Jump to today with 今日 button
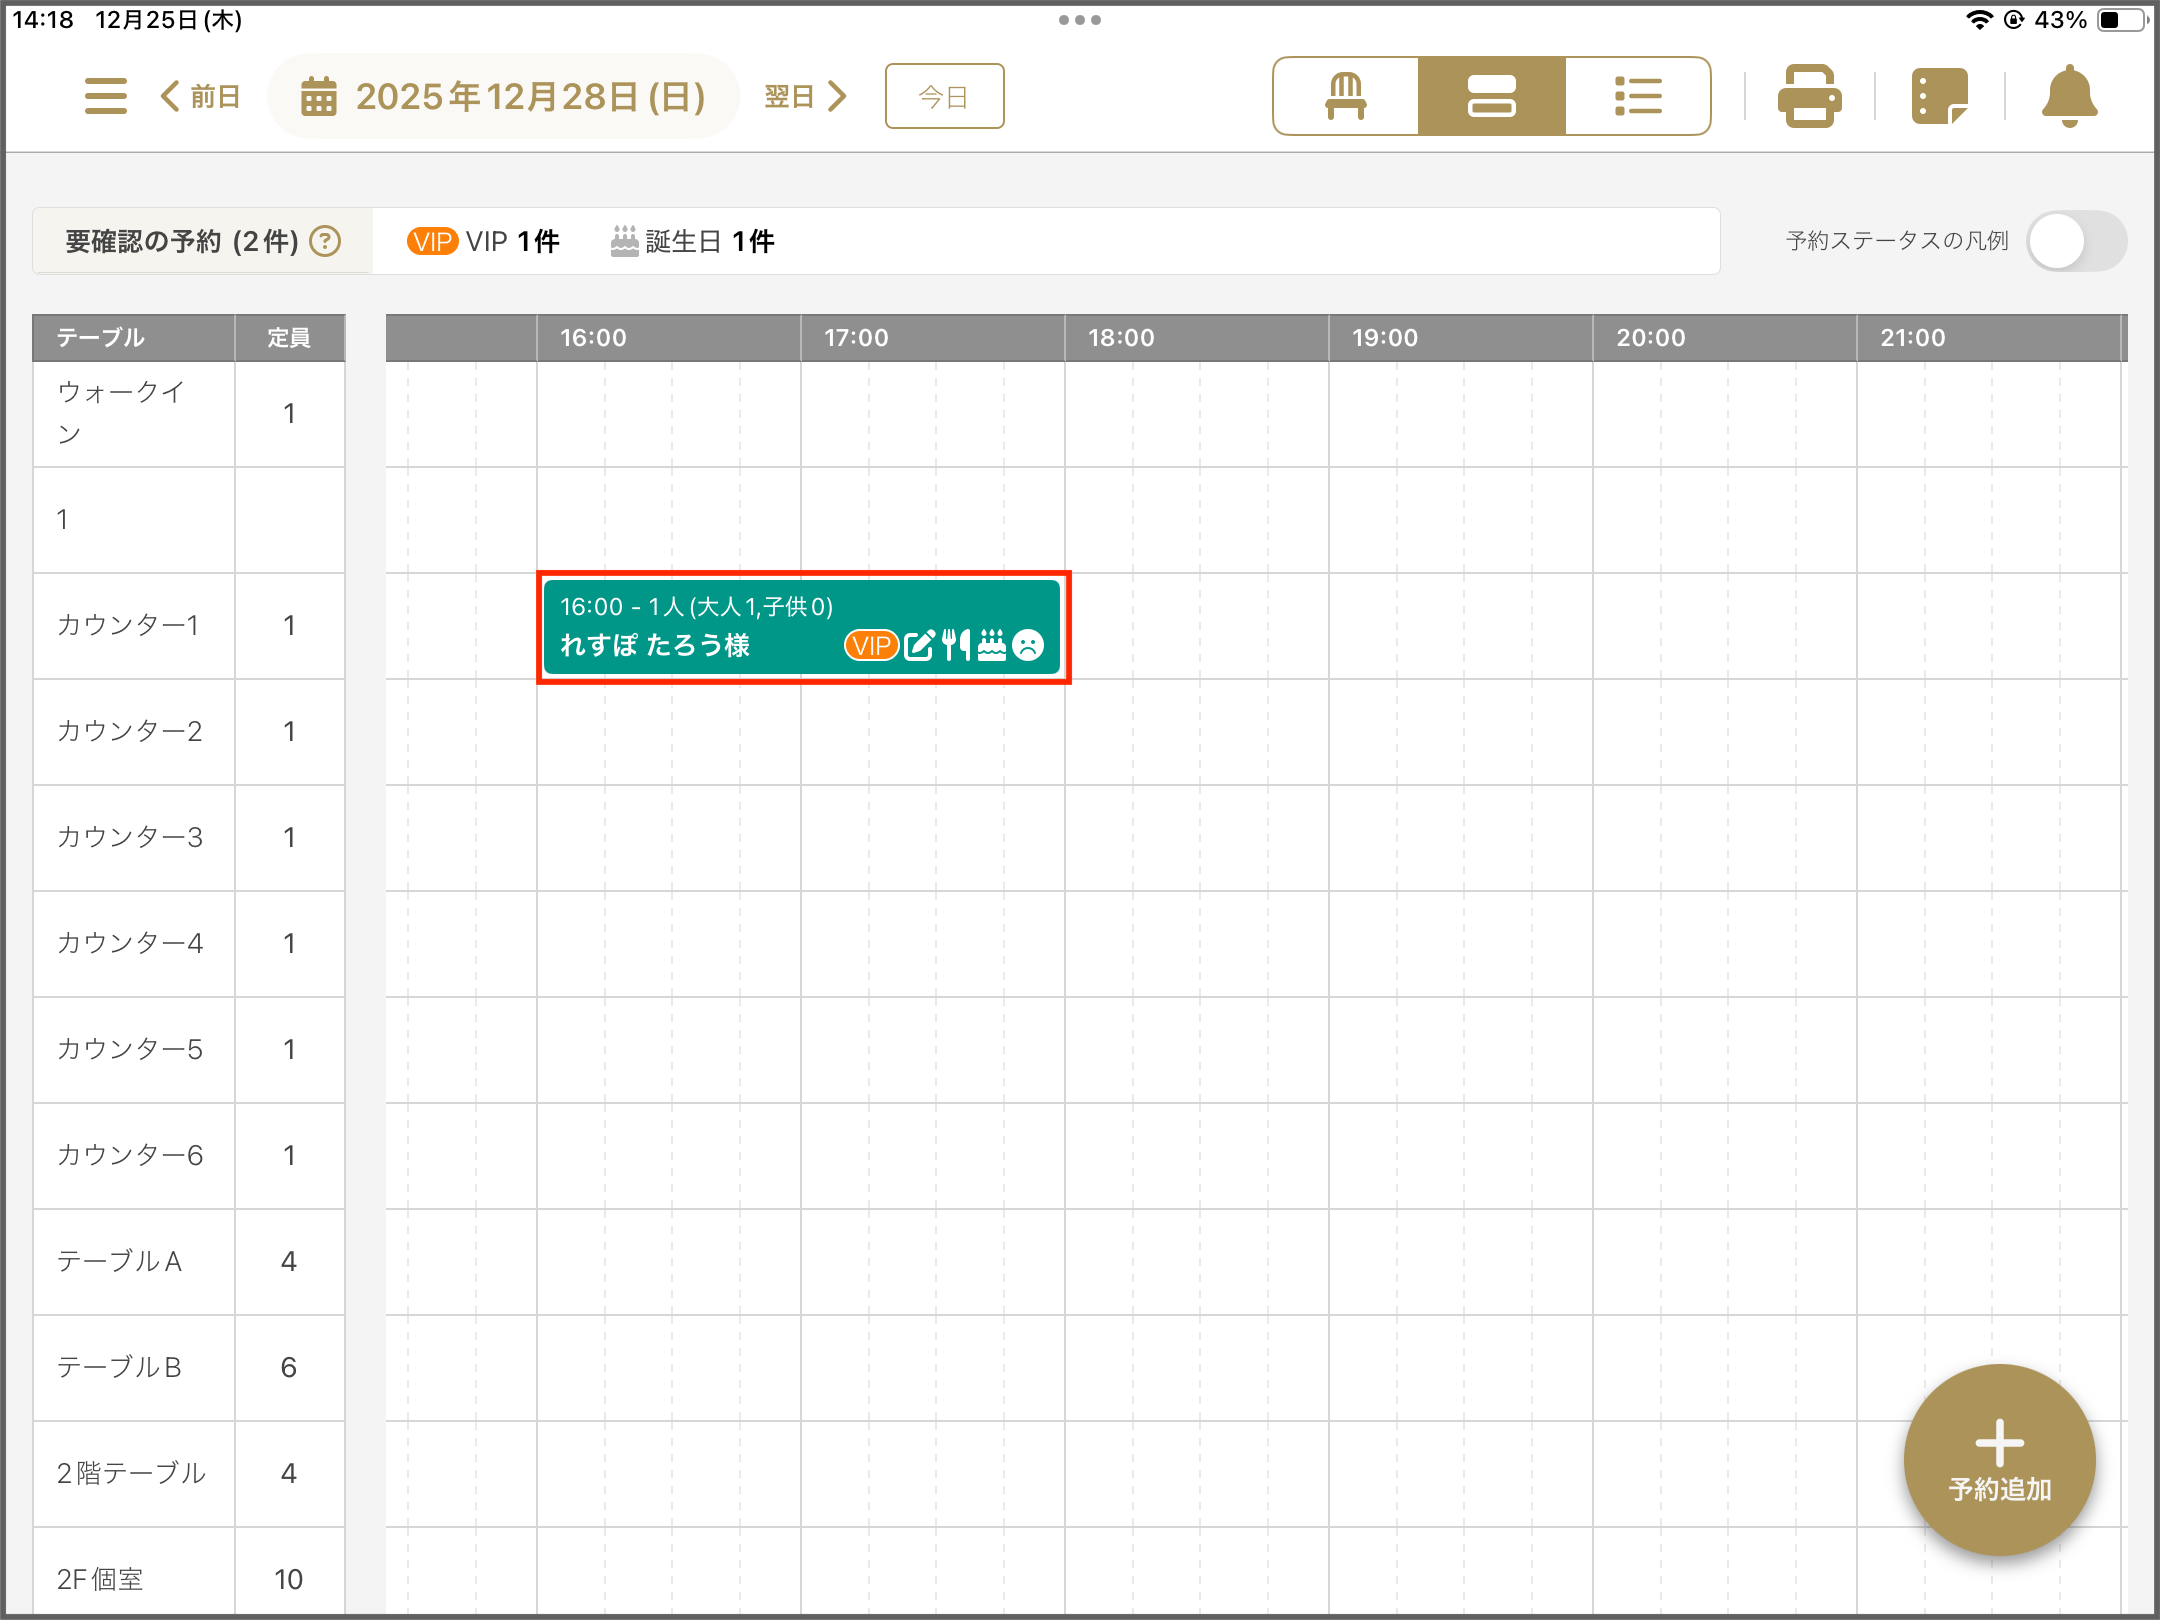Screen dimensions: 2160x1620 pyautogui.click(x=944, y=96)
